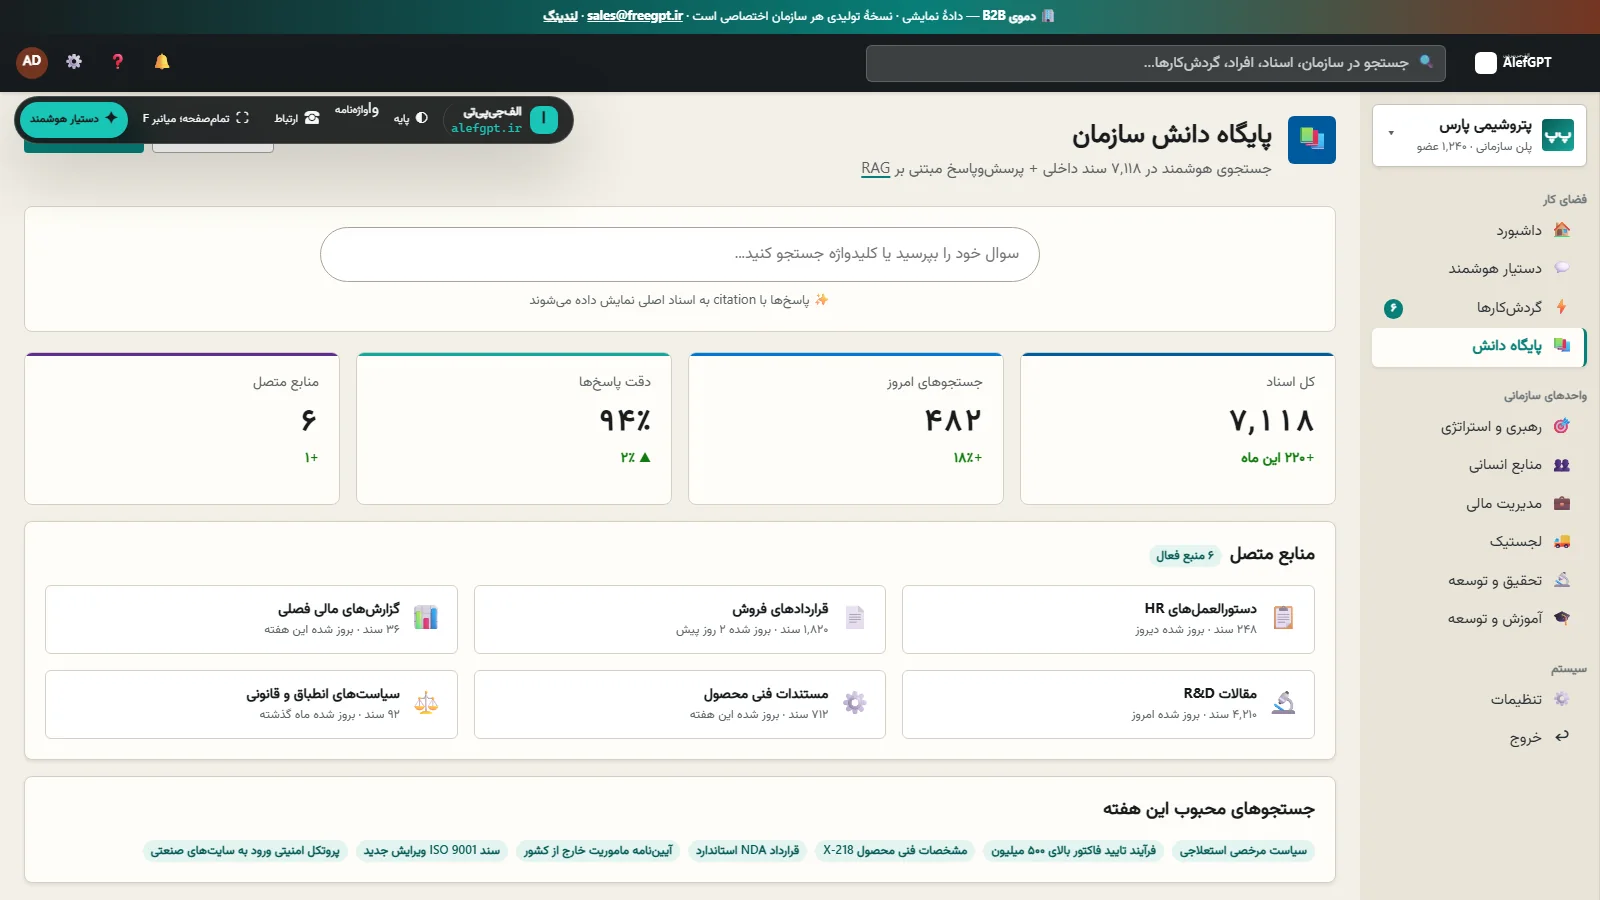The width and height of the screenshot is (1600, 900).
Task: Open دستیار هوشمند in the sidebar
Action: [x=1479, y=269]
